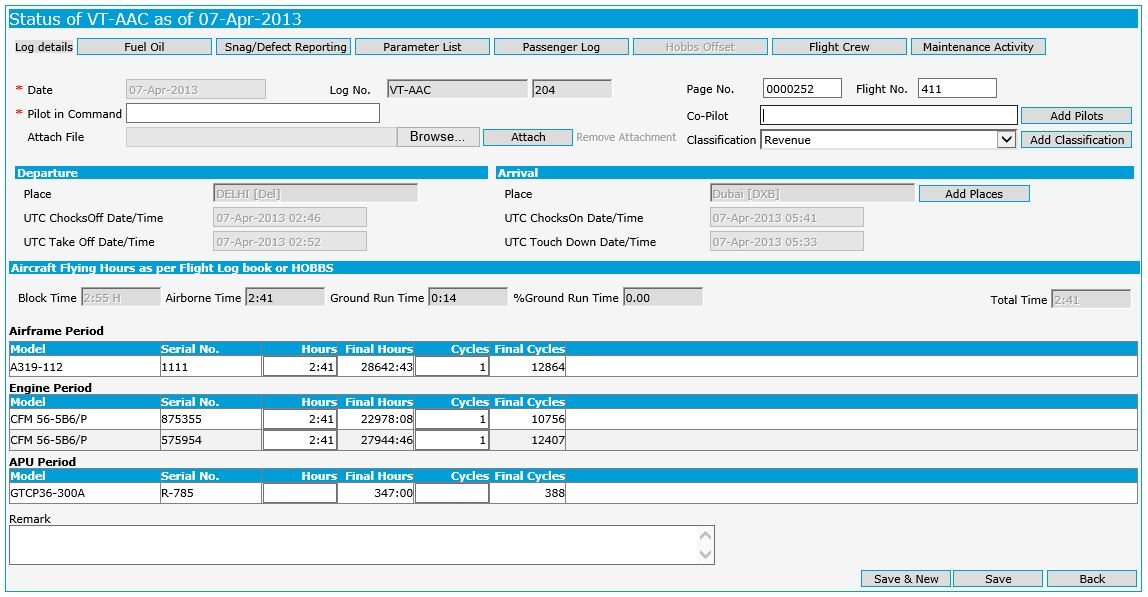The width and height of the screenshot is (1148, 597).
Task: Click the Save button
Action: pyautogui.click(x=998, y=578)
